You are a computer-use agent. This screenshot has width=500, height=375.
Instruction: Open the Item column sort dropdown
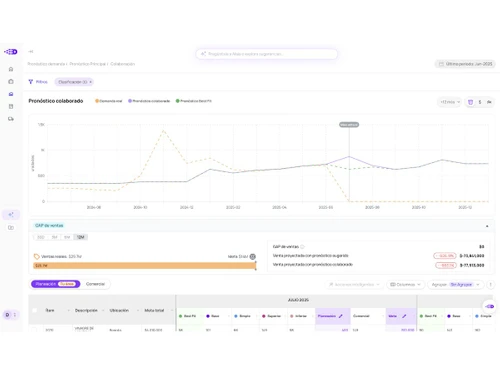[68, 310]
